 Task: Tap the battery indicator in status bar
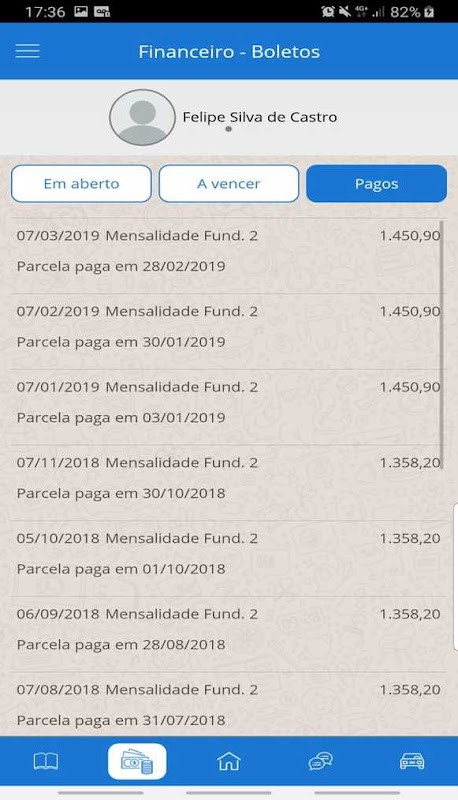[x=429, y=11]
